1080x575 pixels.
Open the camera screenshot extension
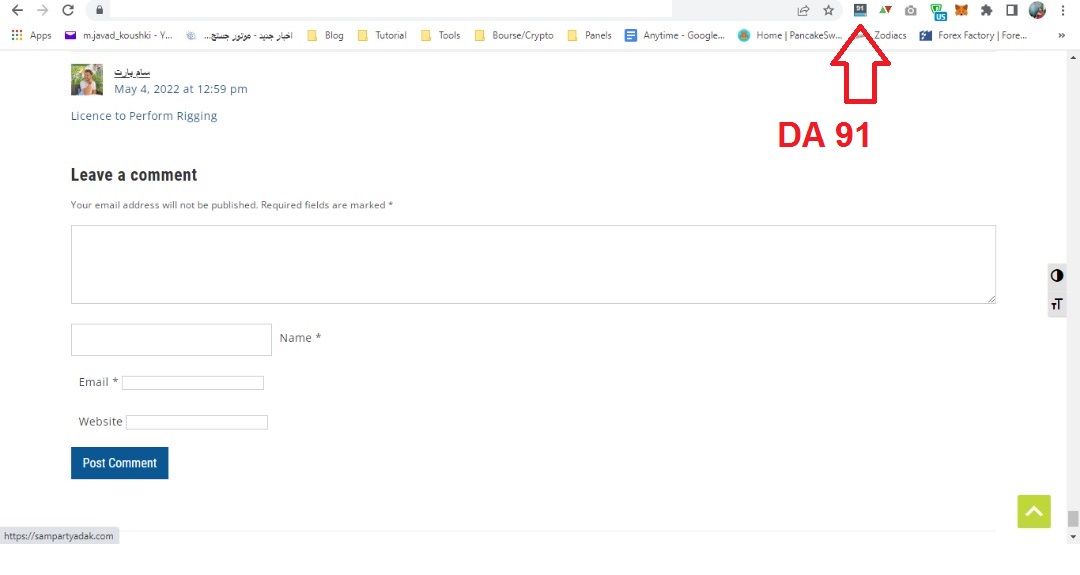tap(911, 10)
